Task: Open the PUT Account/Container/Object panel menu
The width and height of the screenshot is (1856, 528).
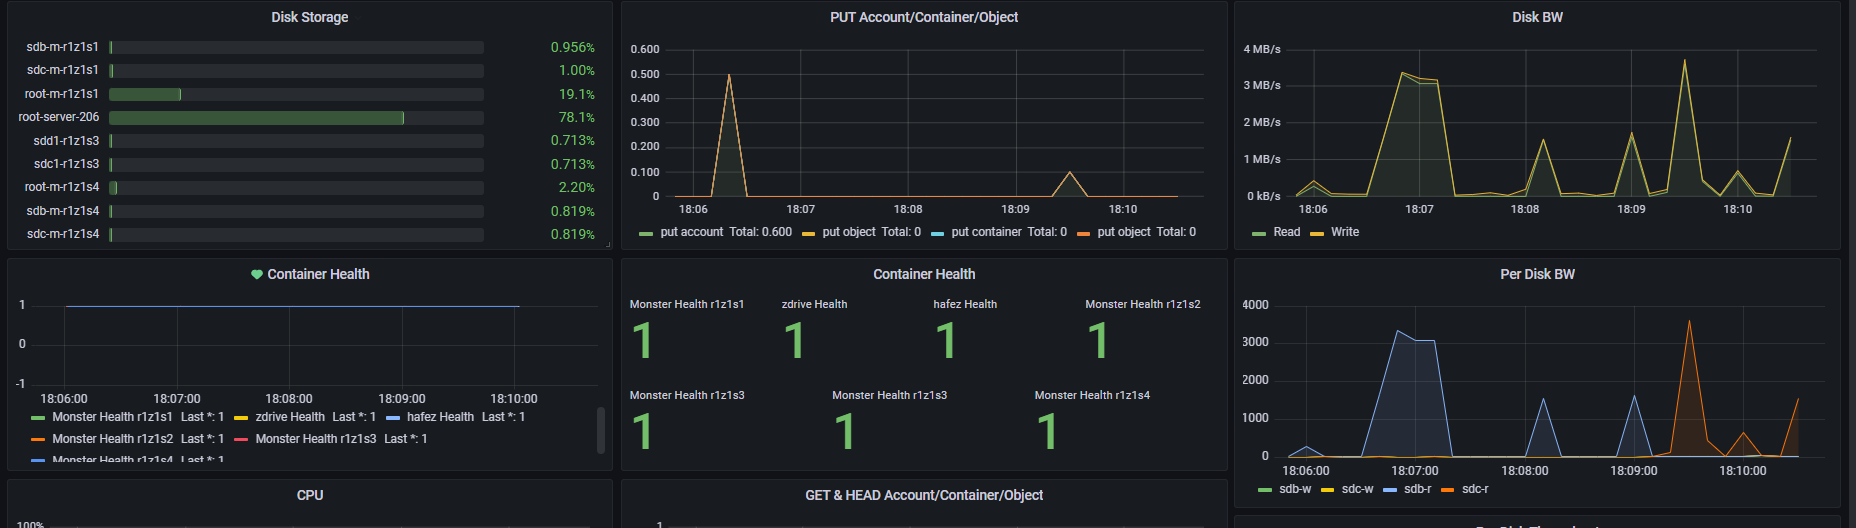Action: coord(924,17)
